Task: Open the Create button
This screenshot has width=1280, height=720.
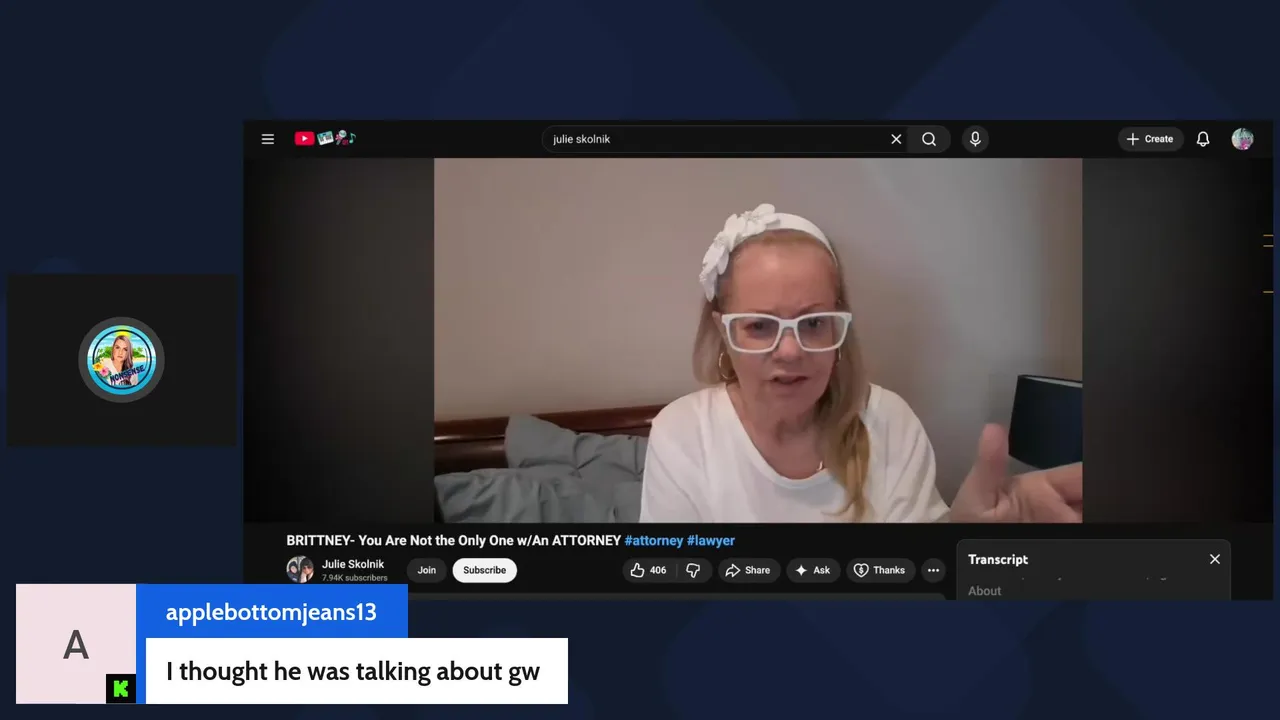Action: (1150, 139)
